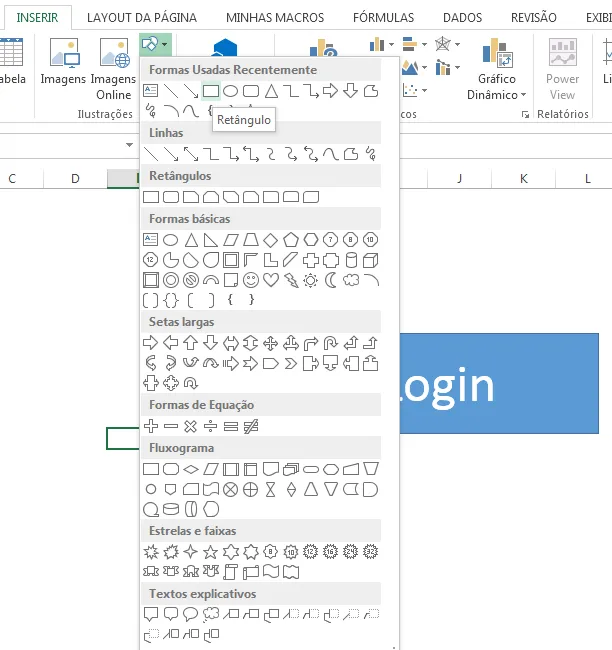Pick the Double Arrow line in Linhas
Image resolution: width=612 pixels, height=650 pixels.
pyautogui.click(x=191, y=154)
